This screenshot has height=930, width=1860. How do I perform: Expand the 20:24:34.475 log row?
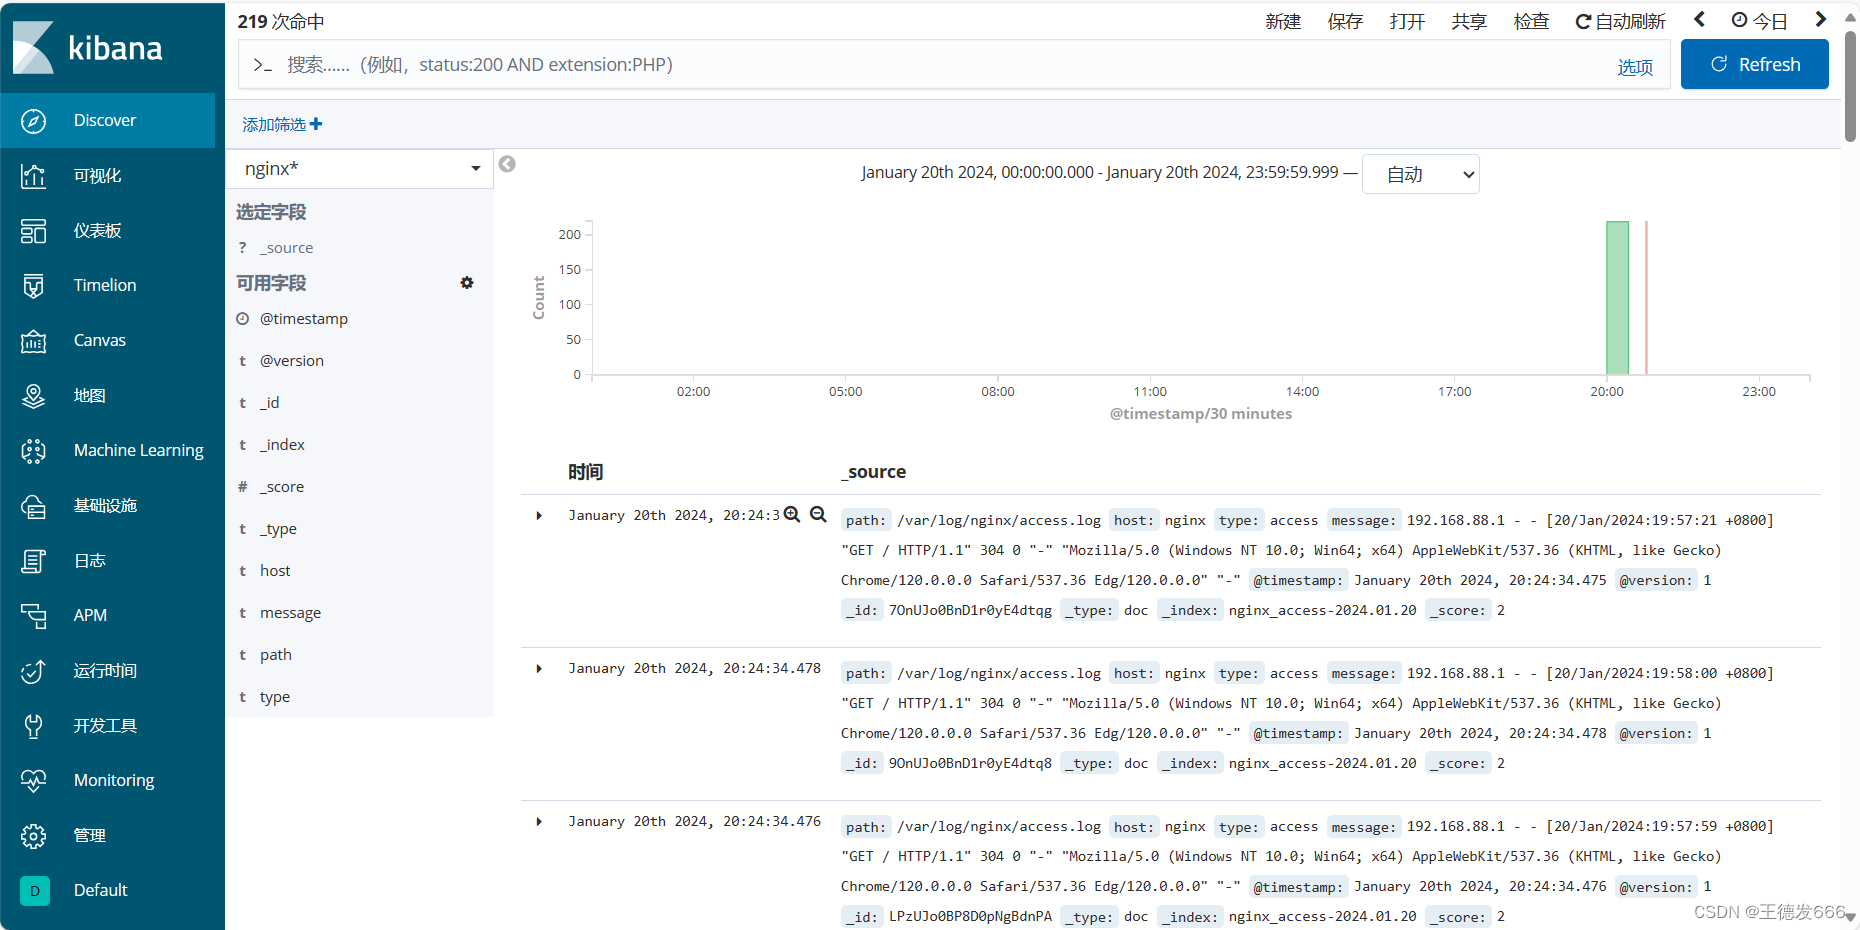(x=539, y=516)
